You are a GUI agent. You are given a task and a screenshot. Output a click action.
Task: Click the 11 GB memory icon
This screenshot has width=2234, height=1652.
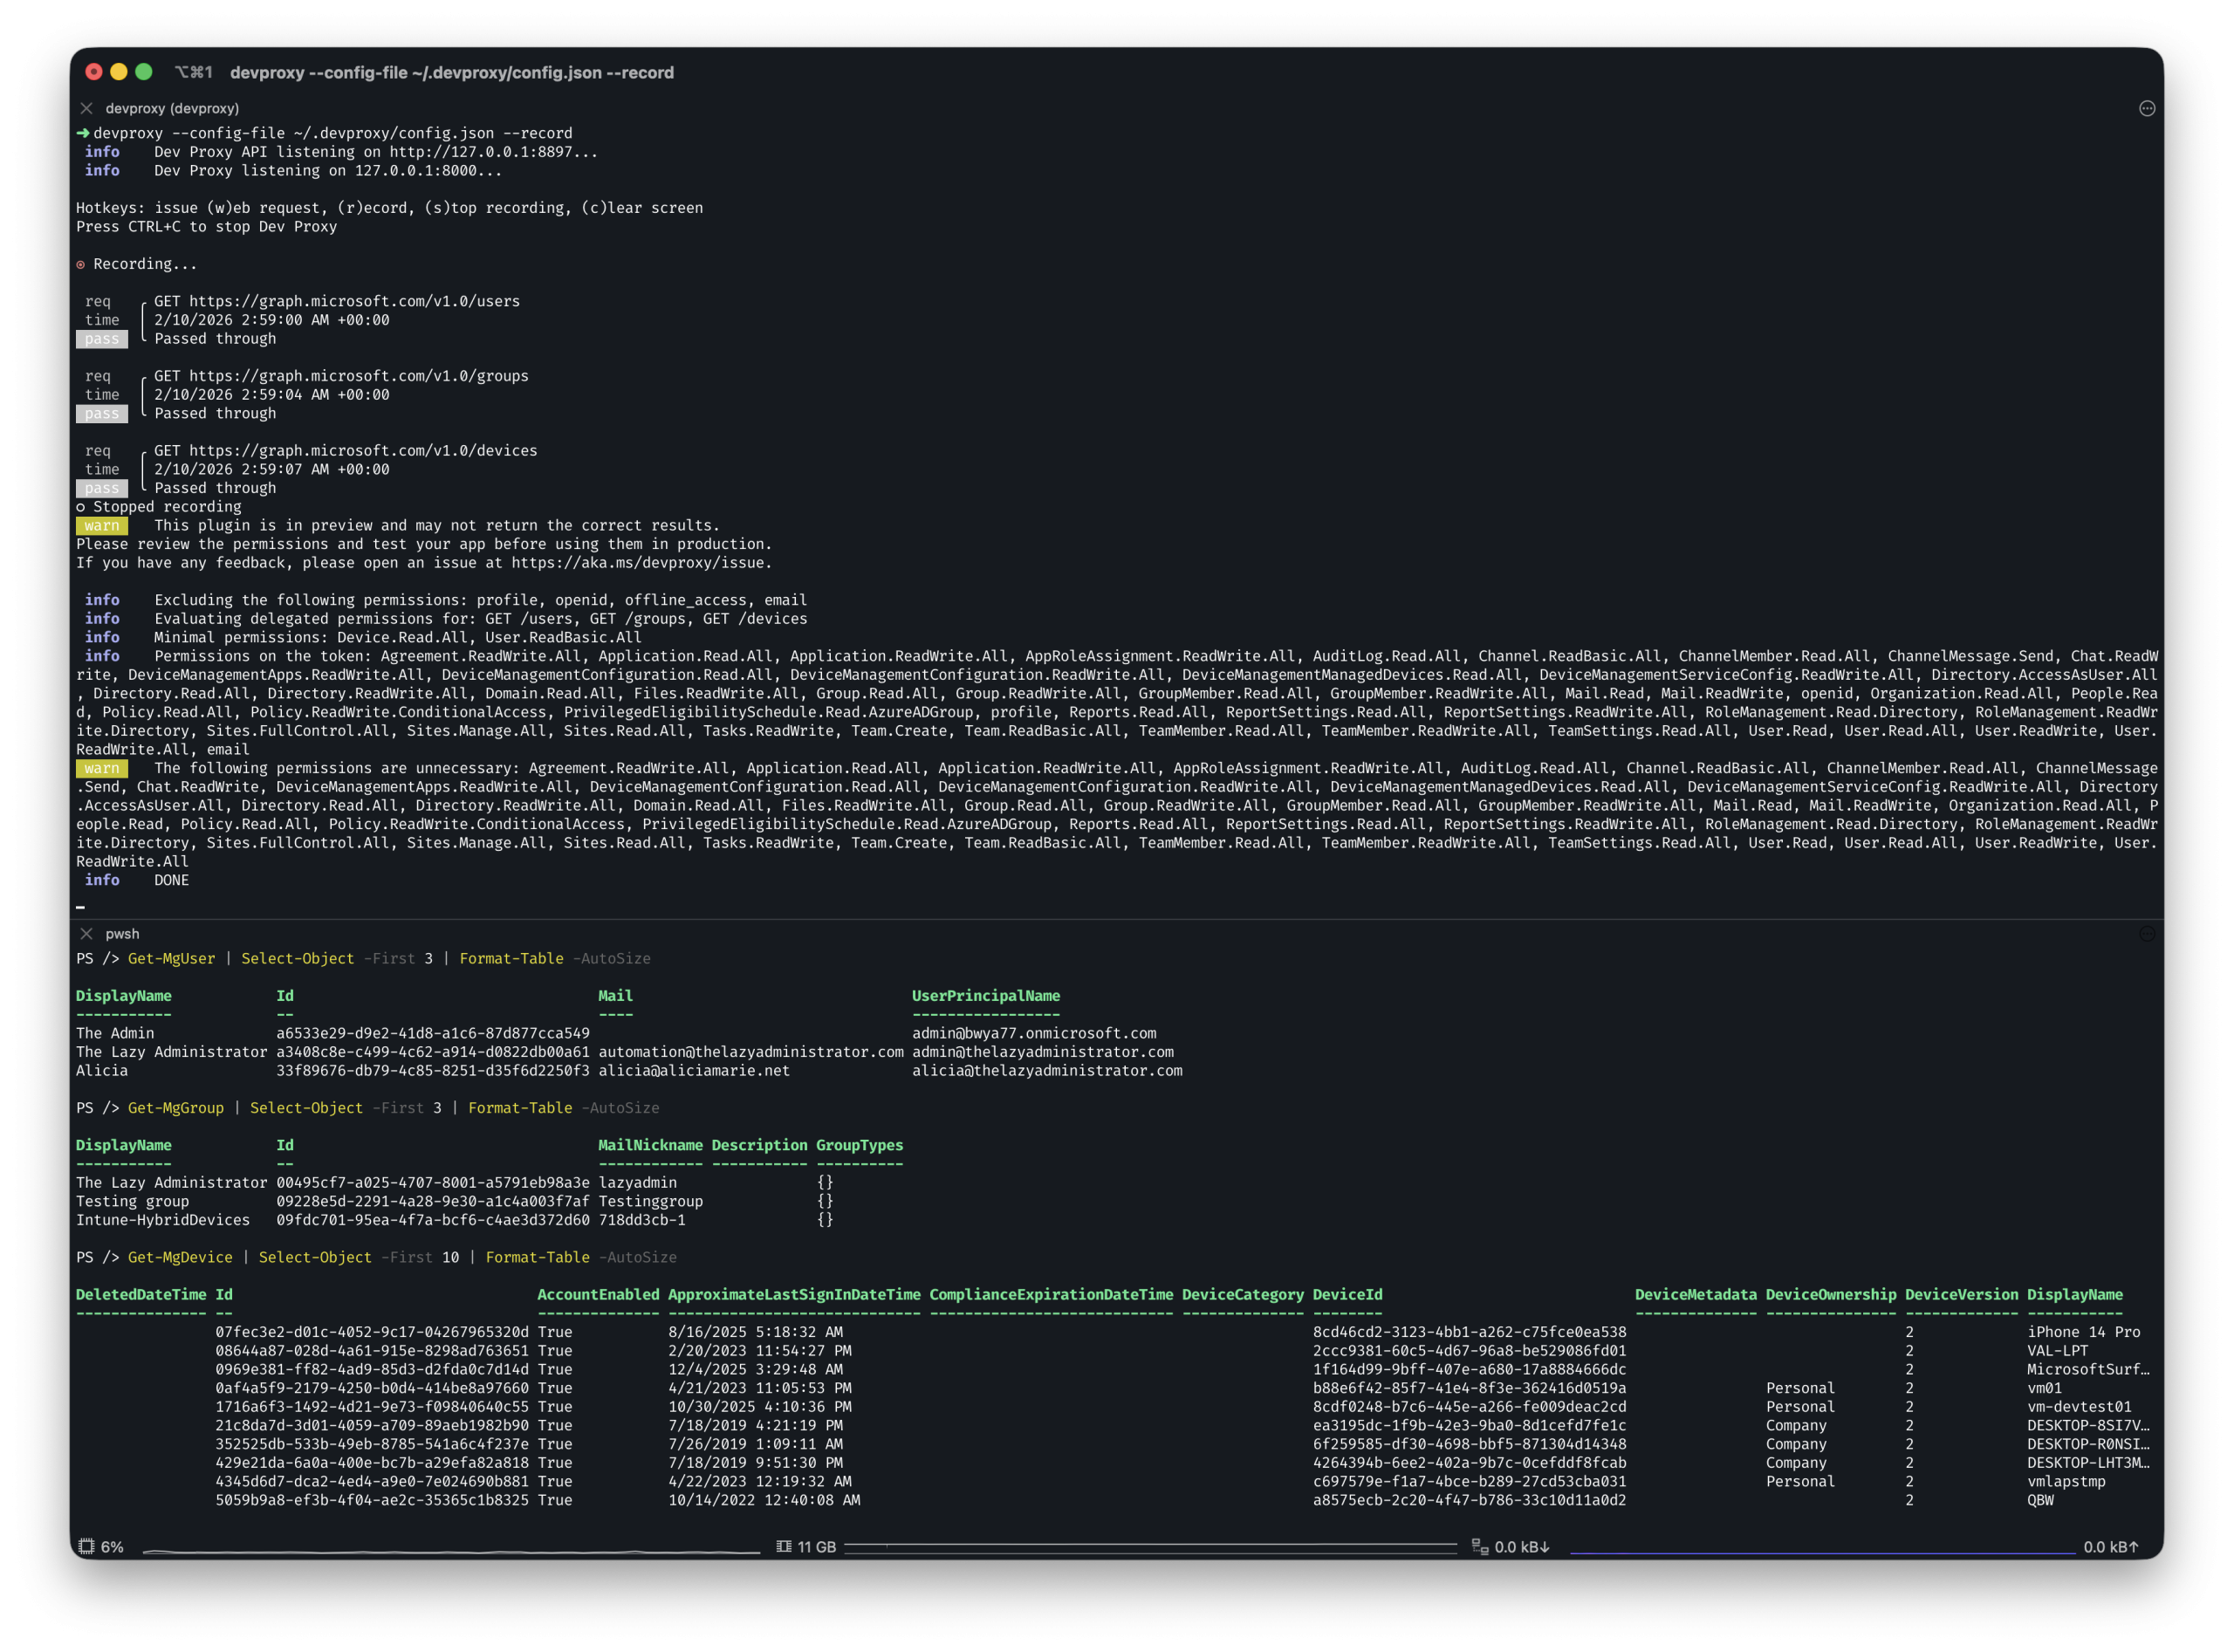(x=784, y=1546)
